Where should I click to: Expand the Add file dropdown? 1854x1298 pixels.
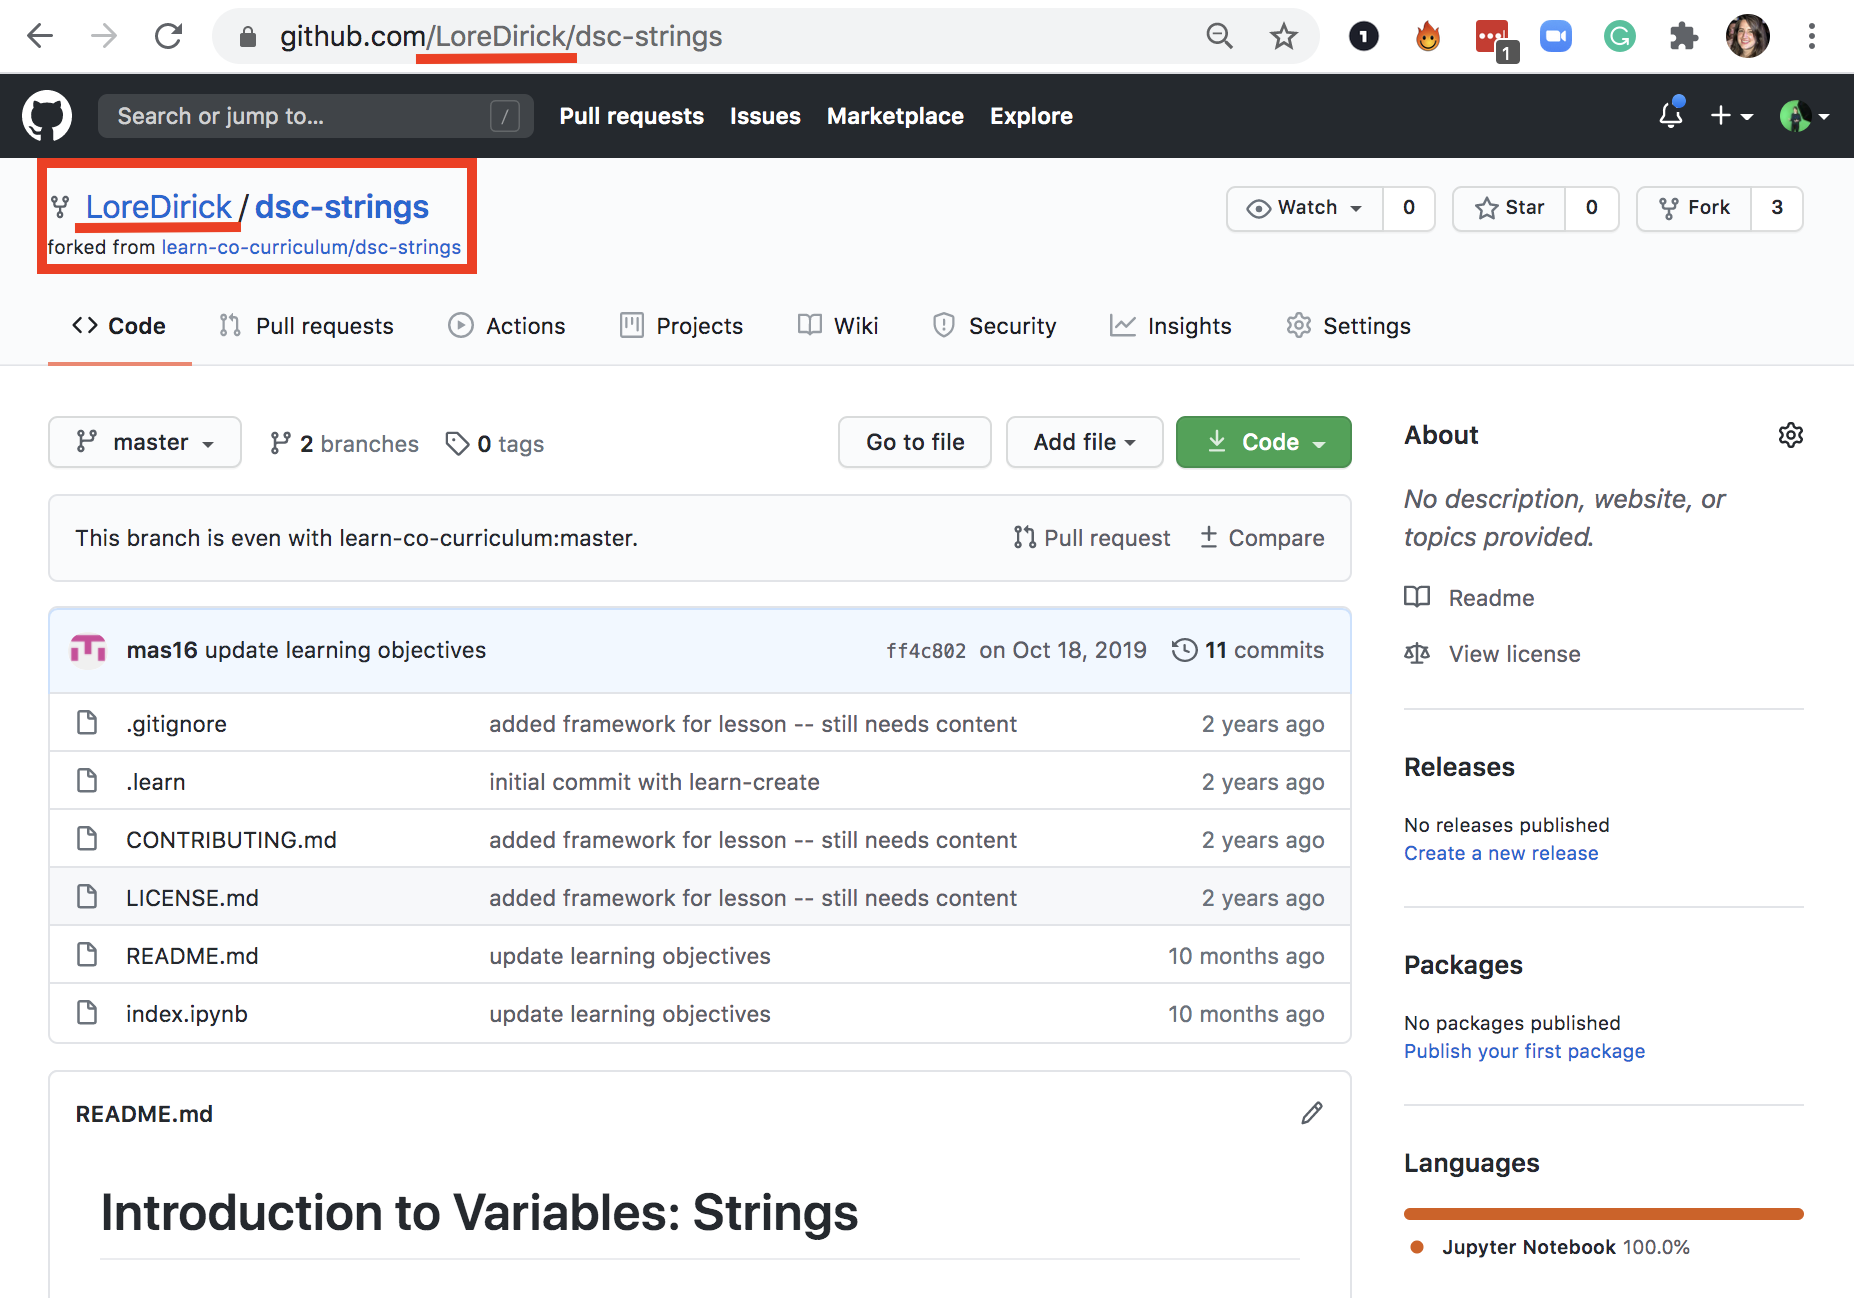point(1084,442)
